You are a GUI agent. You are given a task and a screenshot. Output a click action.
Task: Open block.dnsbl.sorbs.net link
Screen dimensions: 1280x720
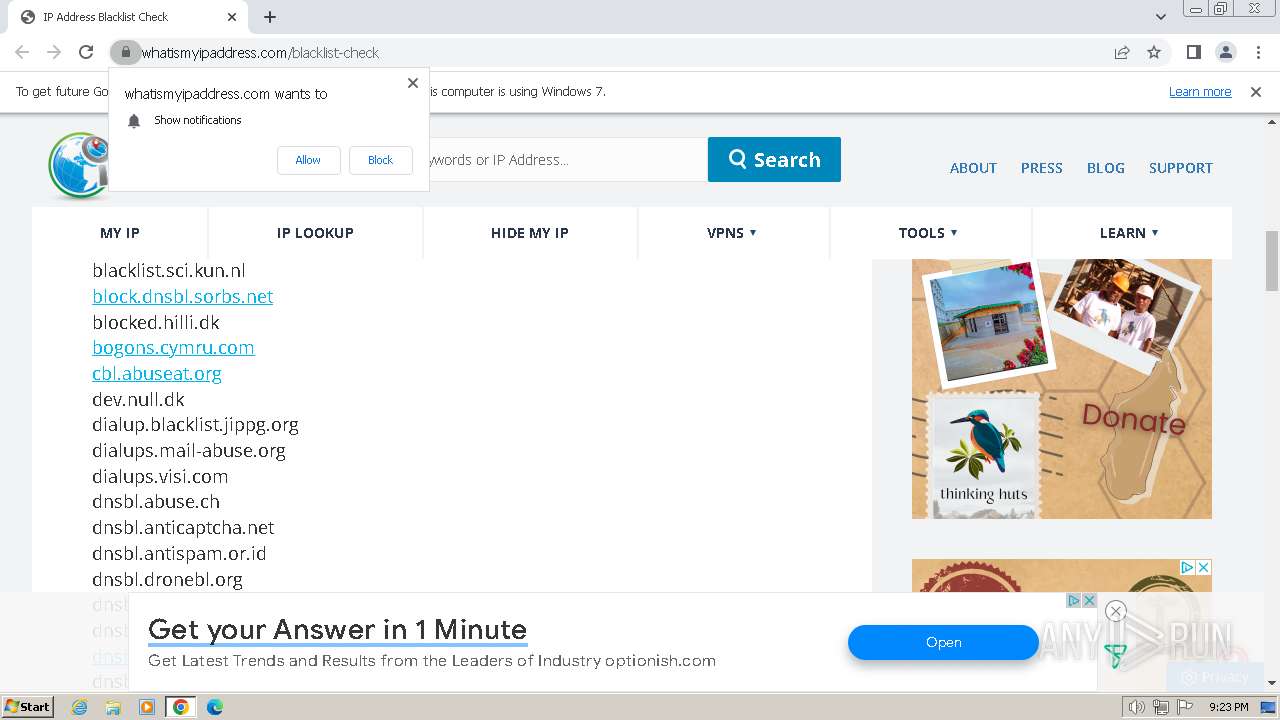(x=182, y=296)
